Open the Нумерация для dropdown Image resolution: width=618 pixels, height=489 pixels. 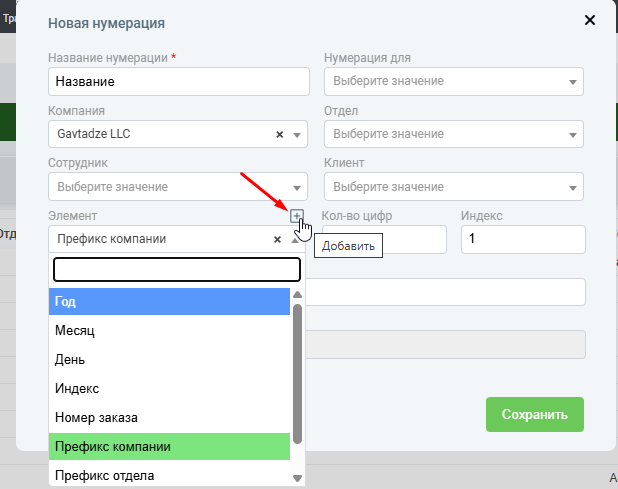(454, 81)
